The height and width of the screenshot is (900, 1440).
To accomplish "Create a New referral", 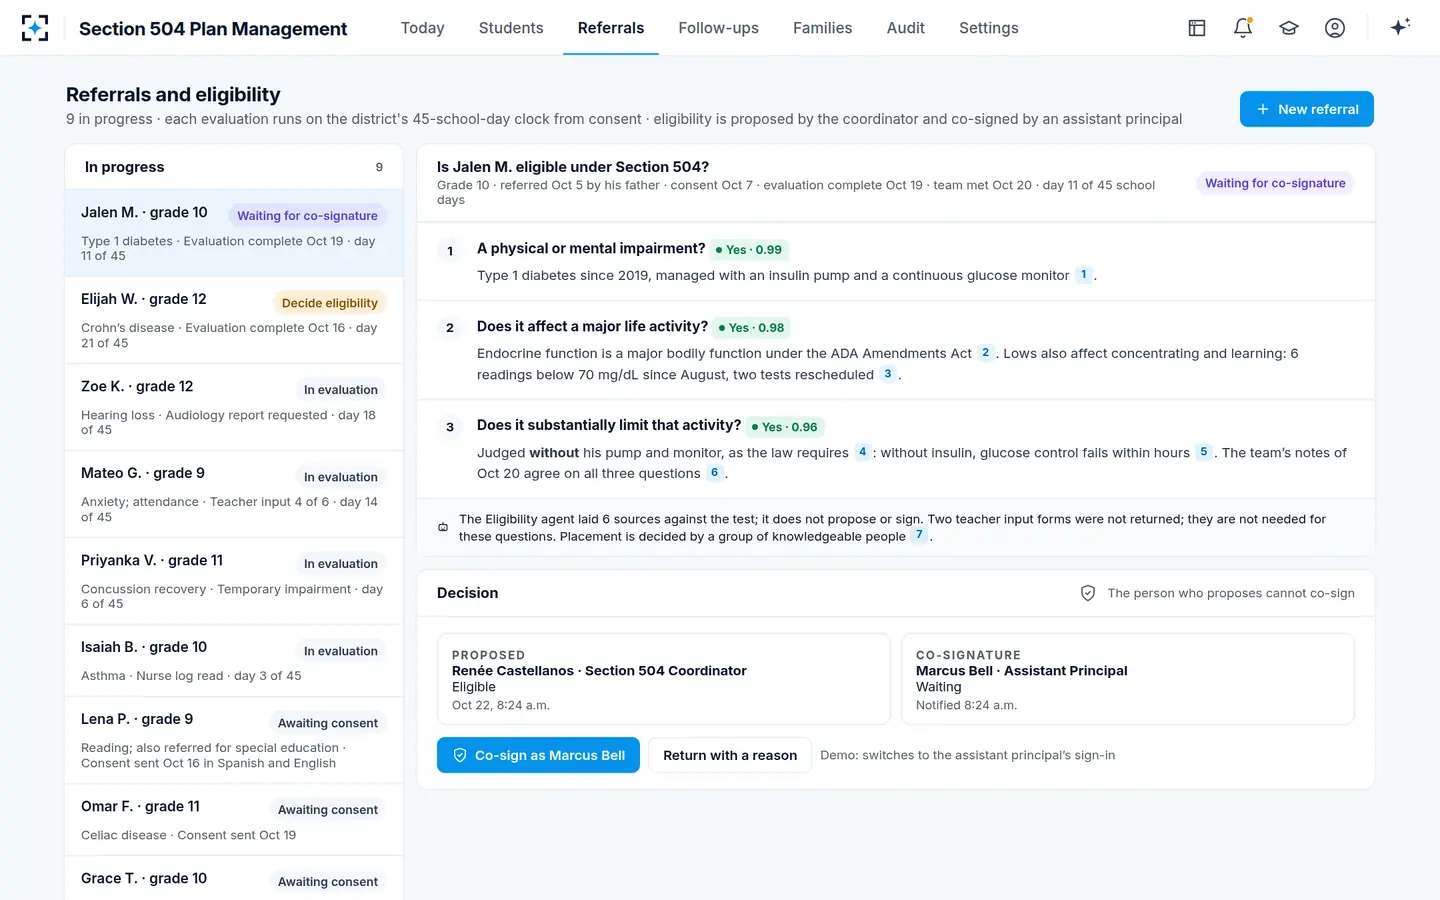I will coord(1306,109).
